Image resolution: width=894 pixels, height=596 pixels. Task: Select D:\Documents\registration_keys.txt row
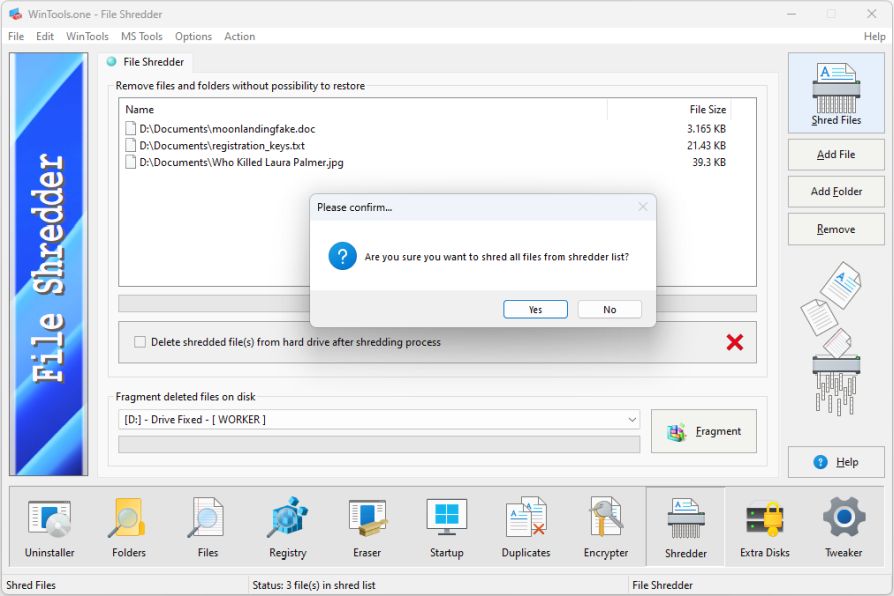[425, 145]
